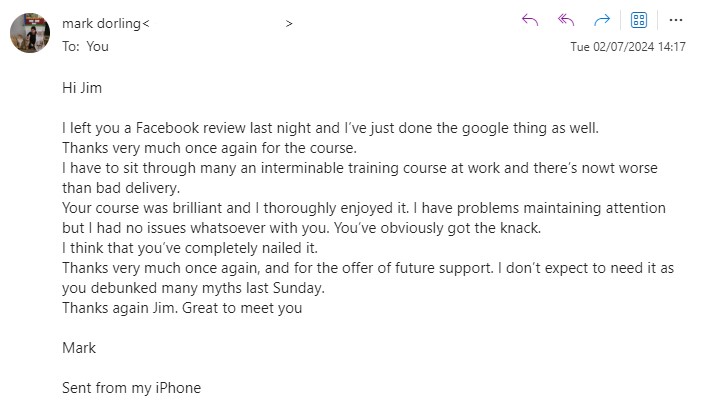Open the More actions ellipsis menu

675,20
